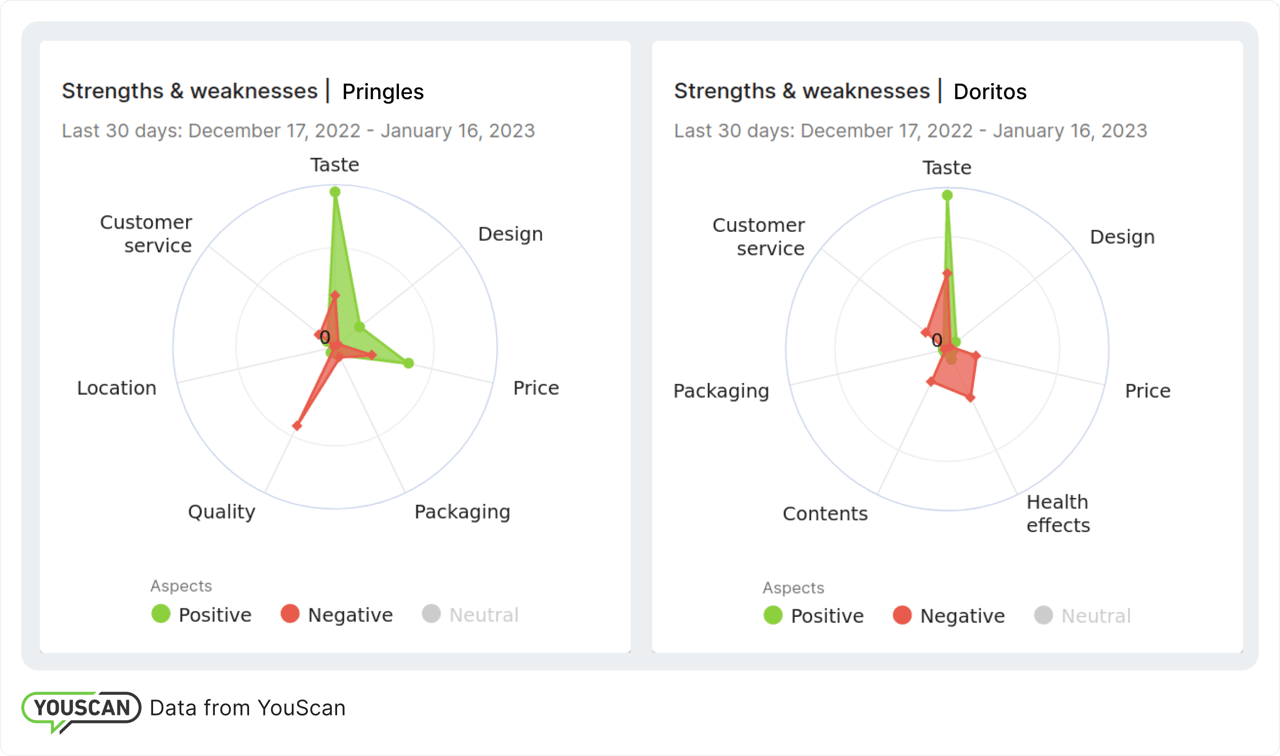Click the Pringles Quality negative data point
This screenshot has width=1280, height=756.
coord(296,427)
